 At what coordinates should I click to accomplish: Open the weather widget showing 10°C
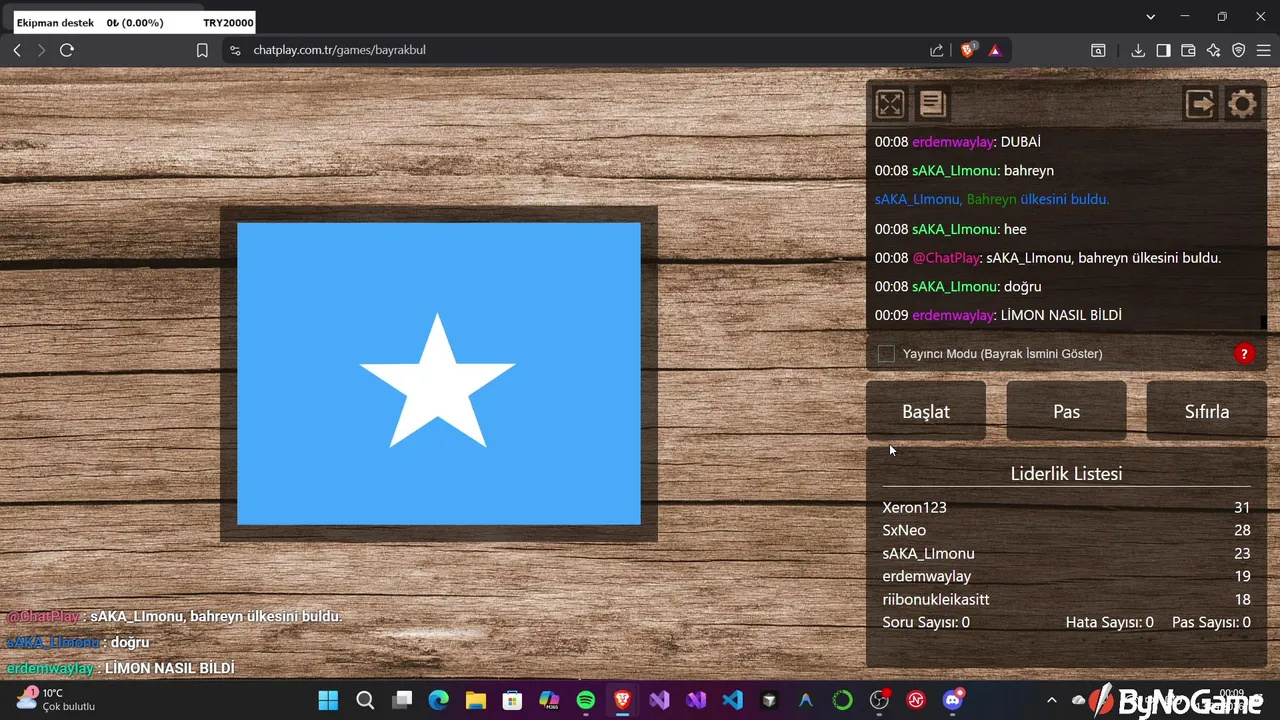coord(56,699)
